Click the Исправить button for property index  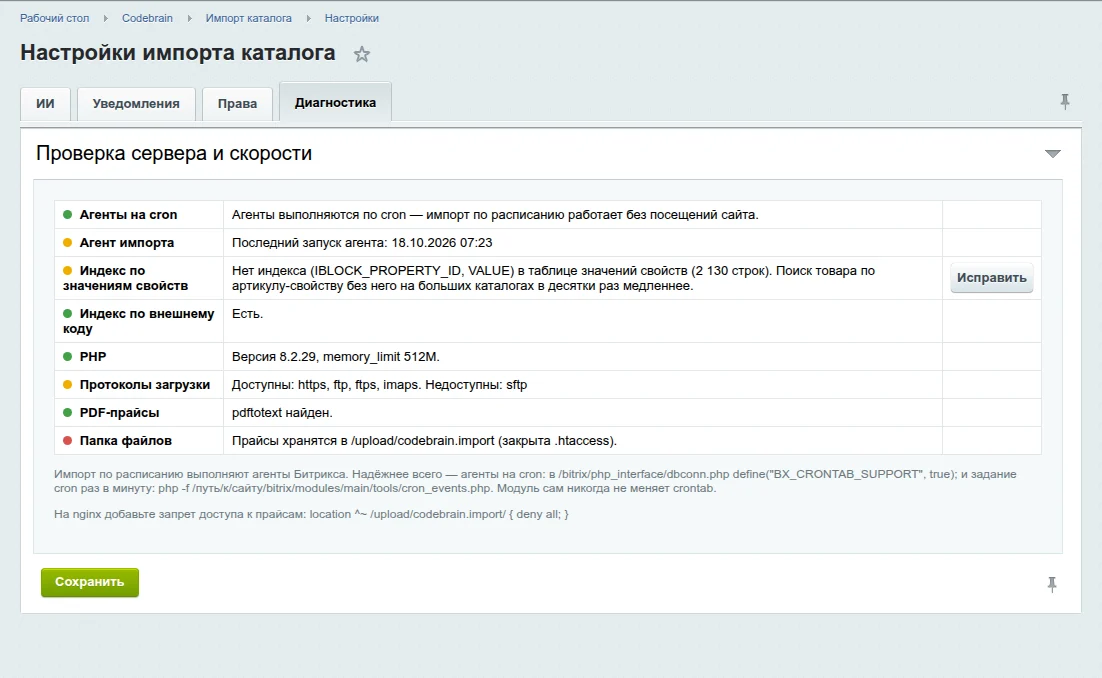[x=992, y=278]
